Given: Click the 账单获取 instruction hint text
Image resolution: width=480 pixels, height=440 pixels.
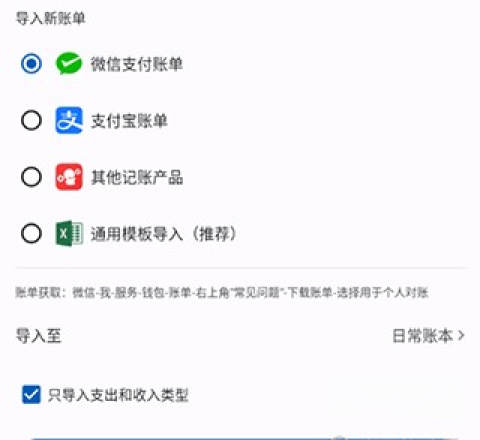Looking at the screenshot, I should [222, 293].
